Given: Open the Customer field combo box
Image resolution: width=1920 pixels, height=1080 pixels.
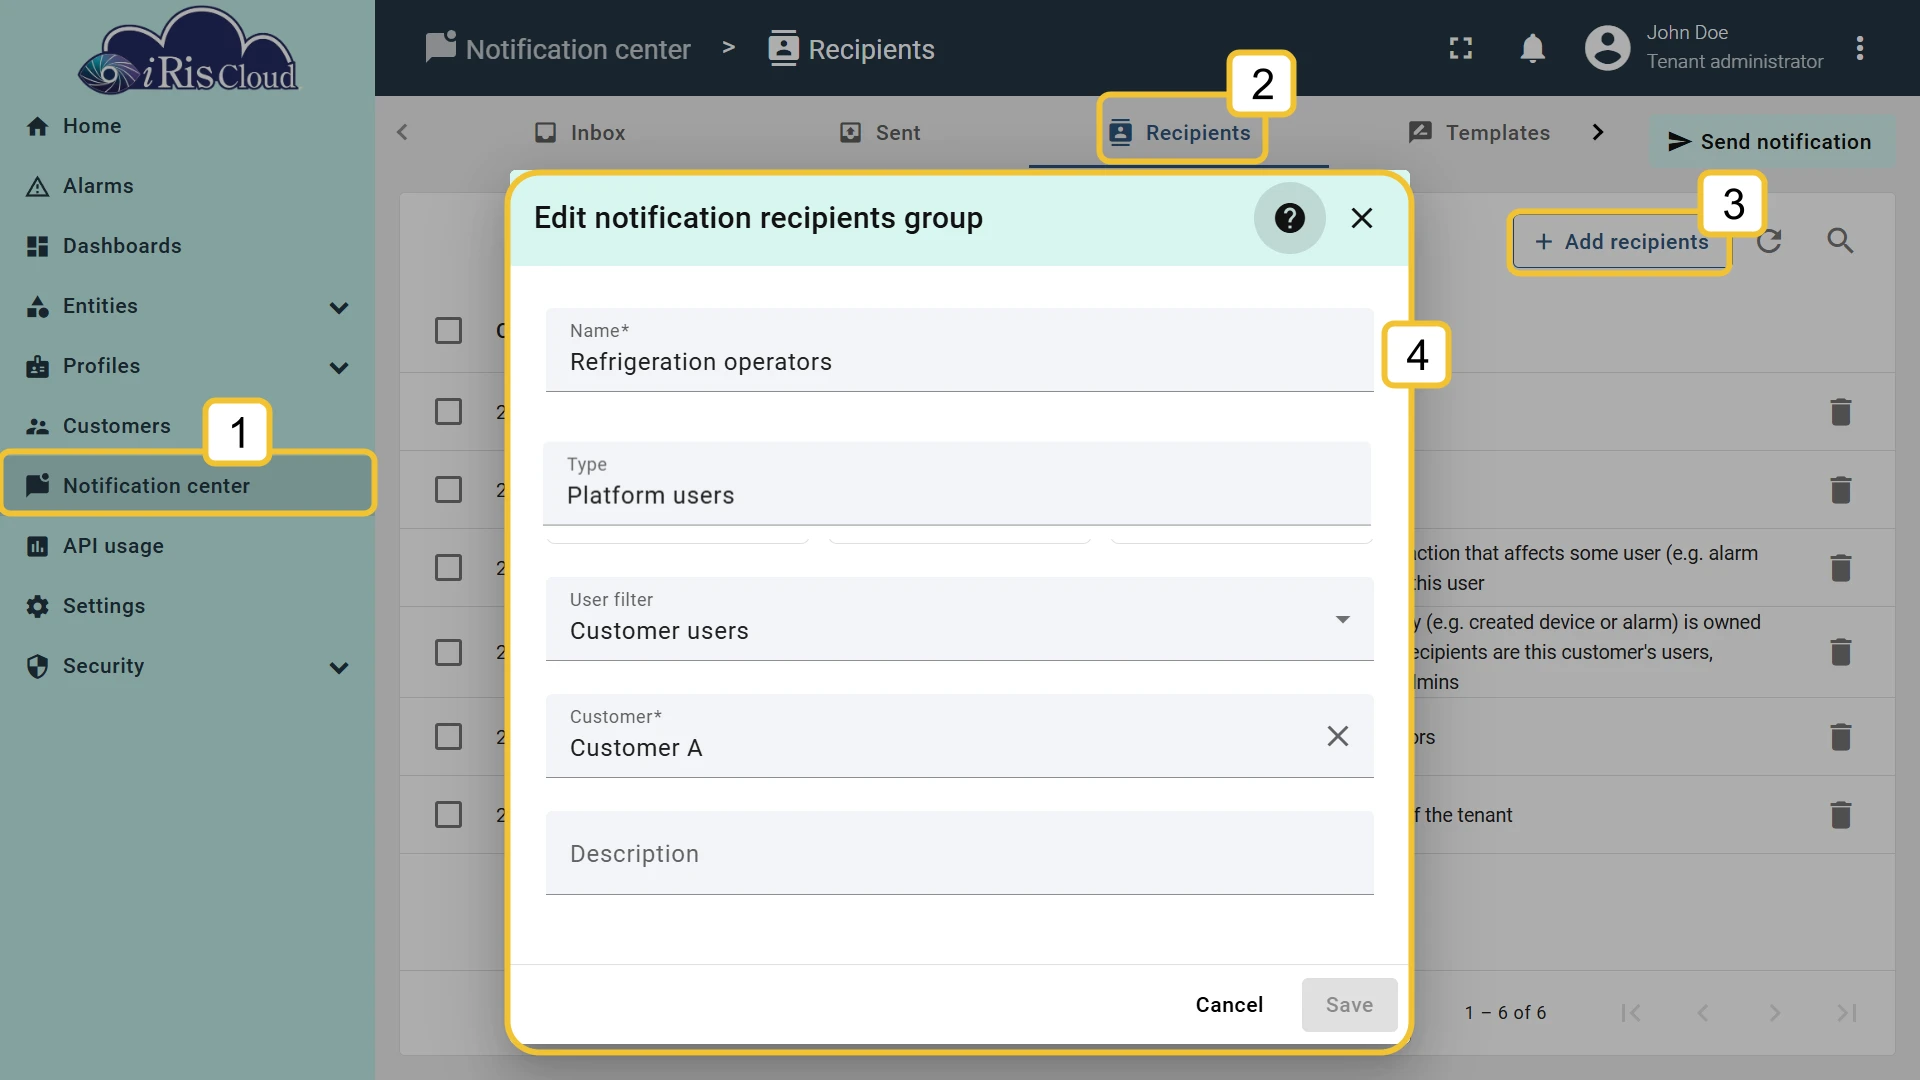Looking at the screenshot, I should pos(959,736).
